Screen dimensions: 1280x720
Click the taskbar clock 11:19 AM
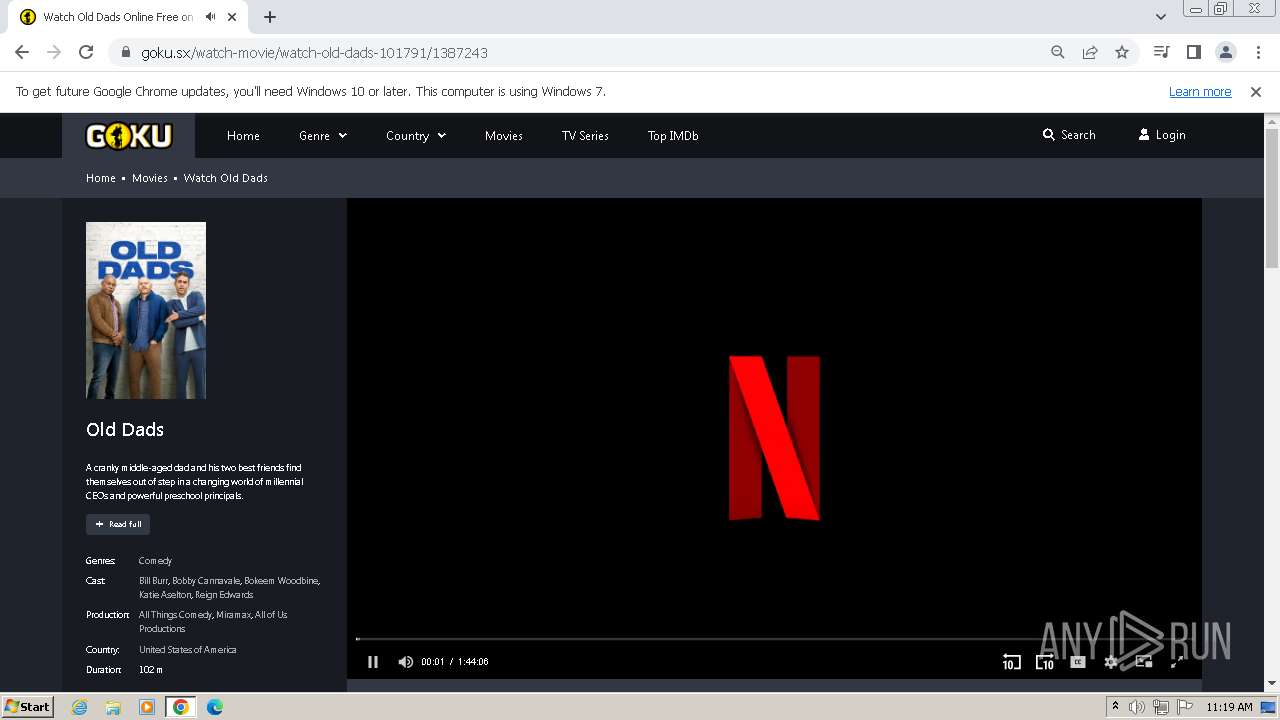[x=1229, y=707]
